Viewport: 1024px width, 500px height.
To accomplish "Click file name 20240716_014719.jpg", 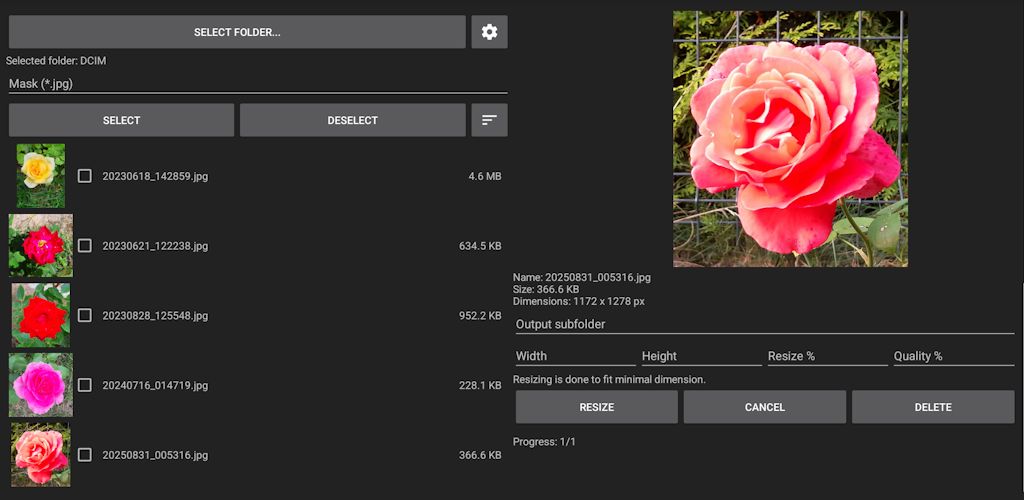I will click(x=155, y=386).
